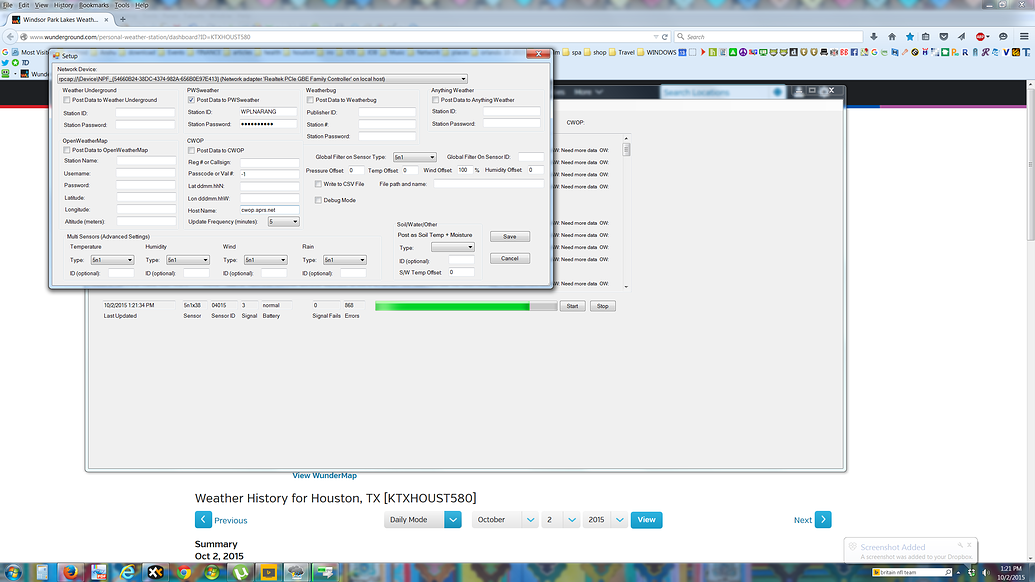Open the Google G bookmark in bookmarks bar
The height and width of the screenshot is (582, 1035).
tap(5, 52)
